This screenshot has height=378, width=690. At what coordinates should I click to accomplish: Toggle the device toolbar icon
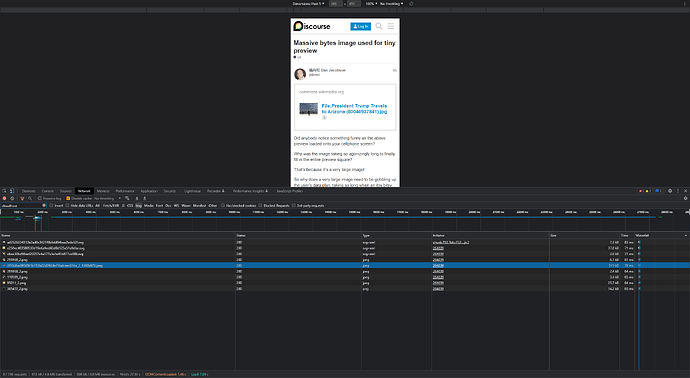click(12, 191)
